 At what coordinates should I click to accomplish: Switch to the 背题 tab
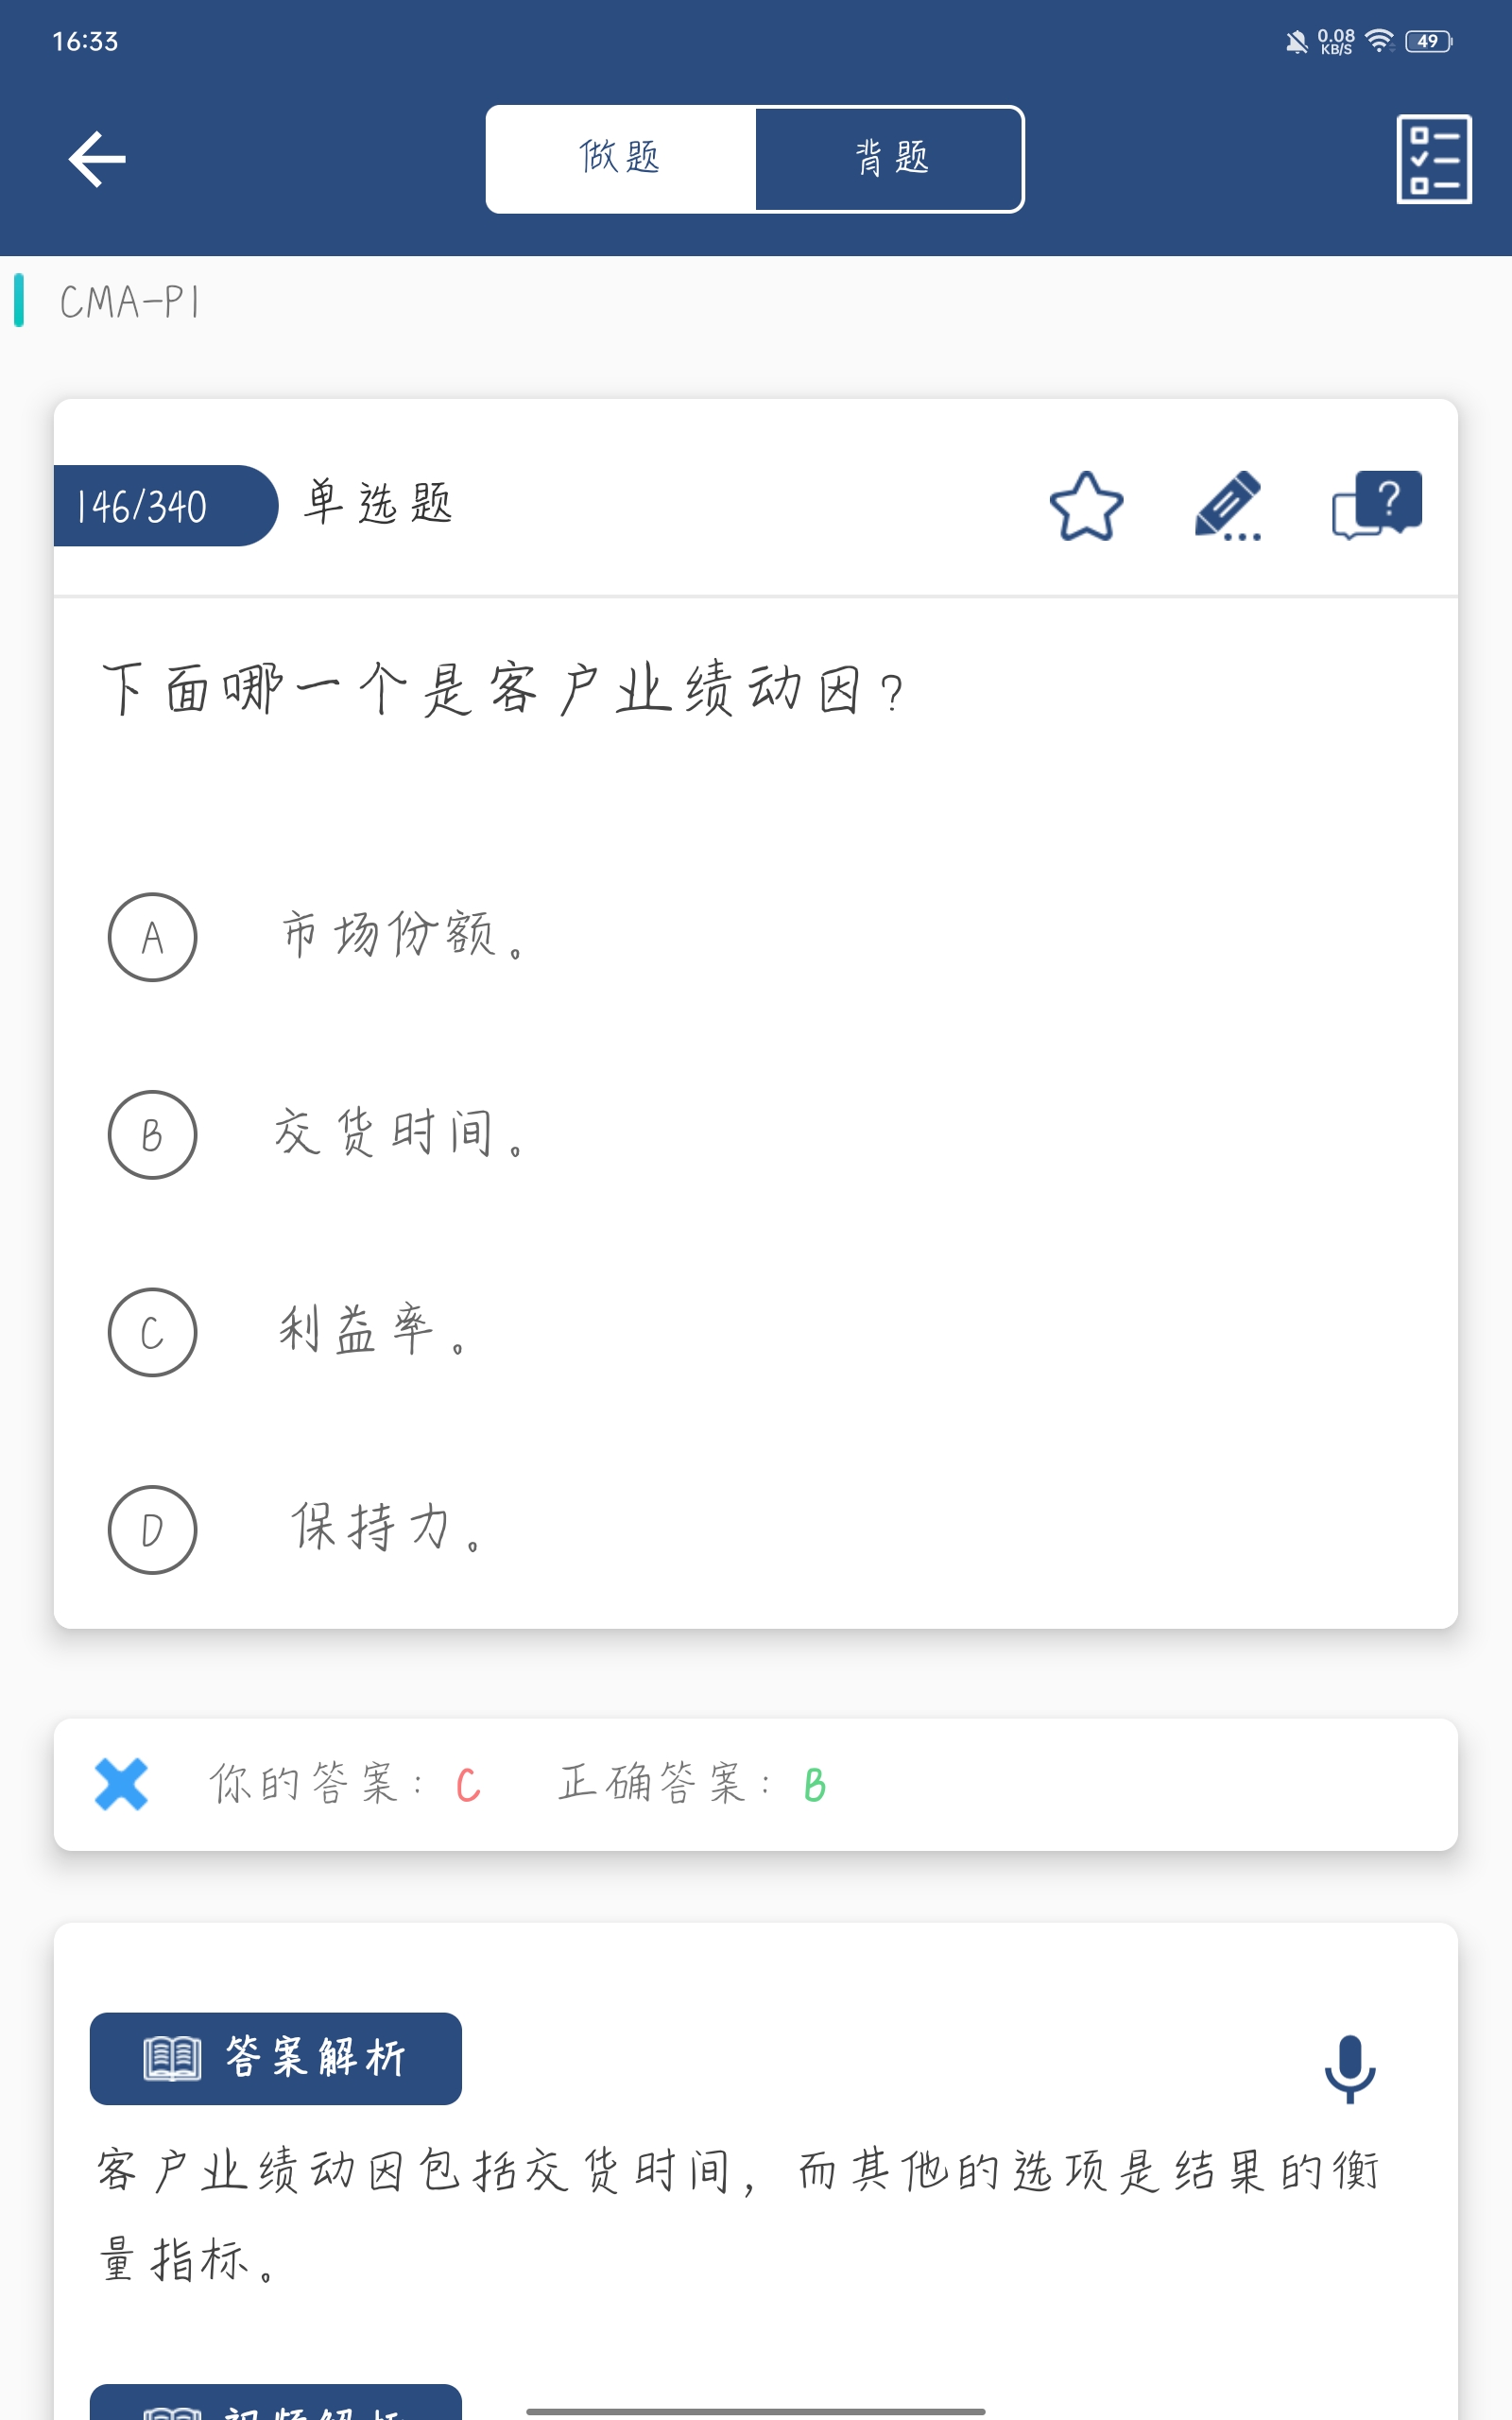coord(890,159)
